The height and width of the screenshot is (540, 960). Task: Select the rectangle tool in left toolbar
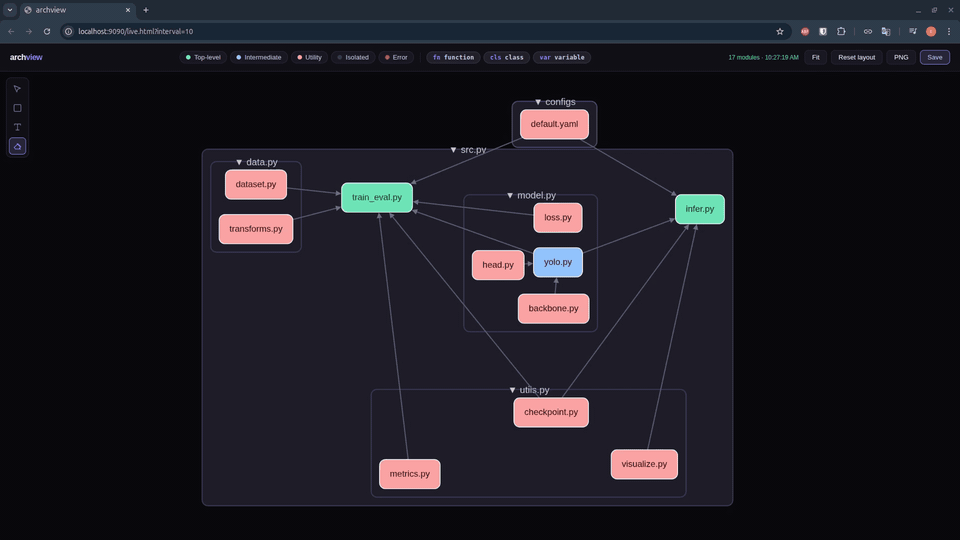pos(17,108)
